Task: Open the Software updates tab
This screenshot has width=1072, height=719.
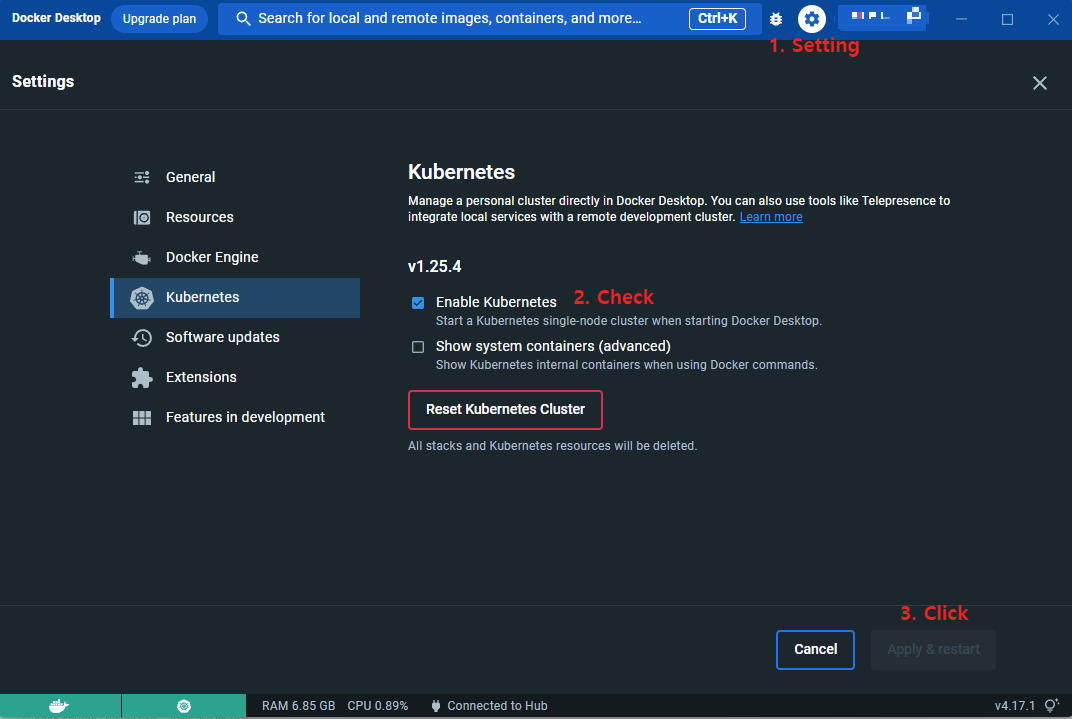Action: [x=235, y=338]
